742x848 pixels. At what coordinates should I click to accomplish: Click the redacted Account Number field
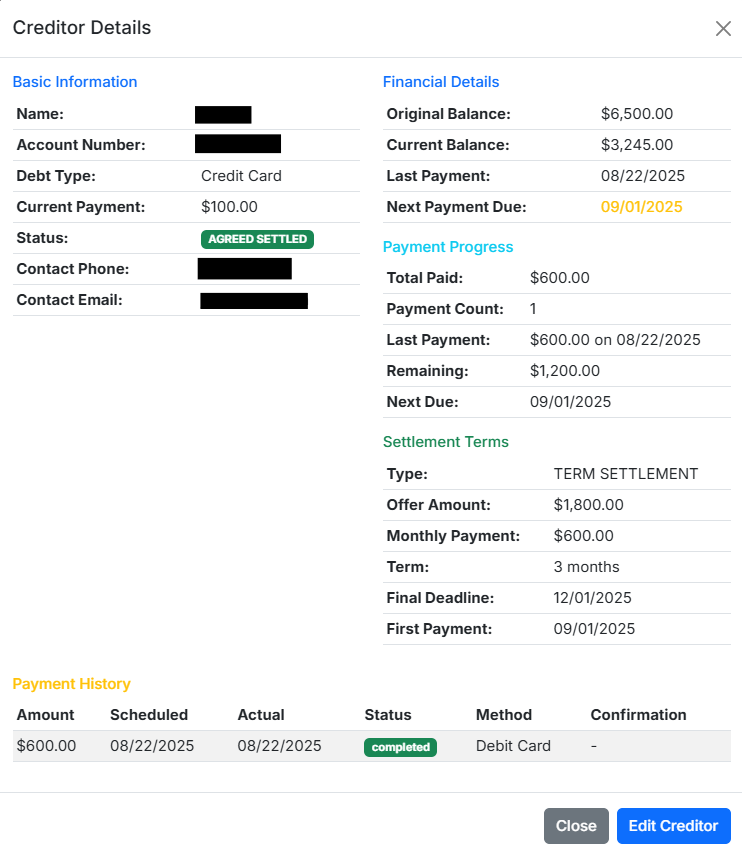pos(237,144)
